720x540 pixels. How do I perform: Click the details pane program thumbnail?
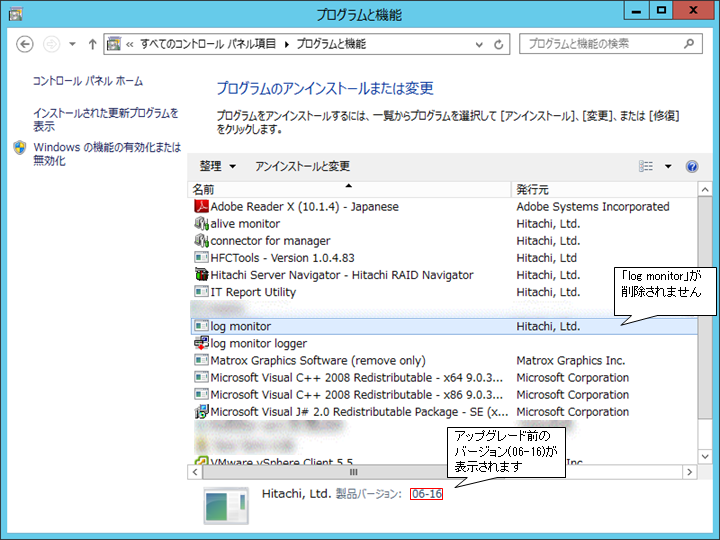click(x=226, y=506)
